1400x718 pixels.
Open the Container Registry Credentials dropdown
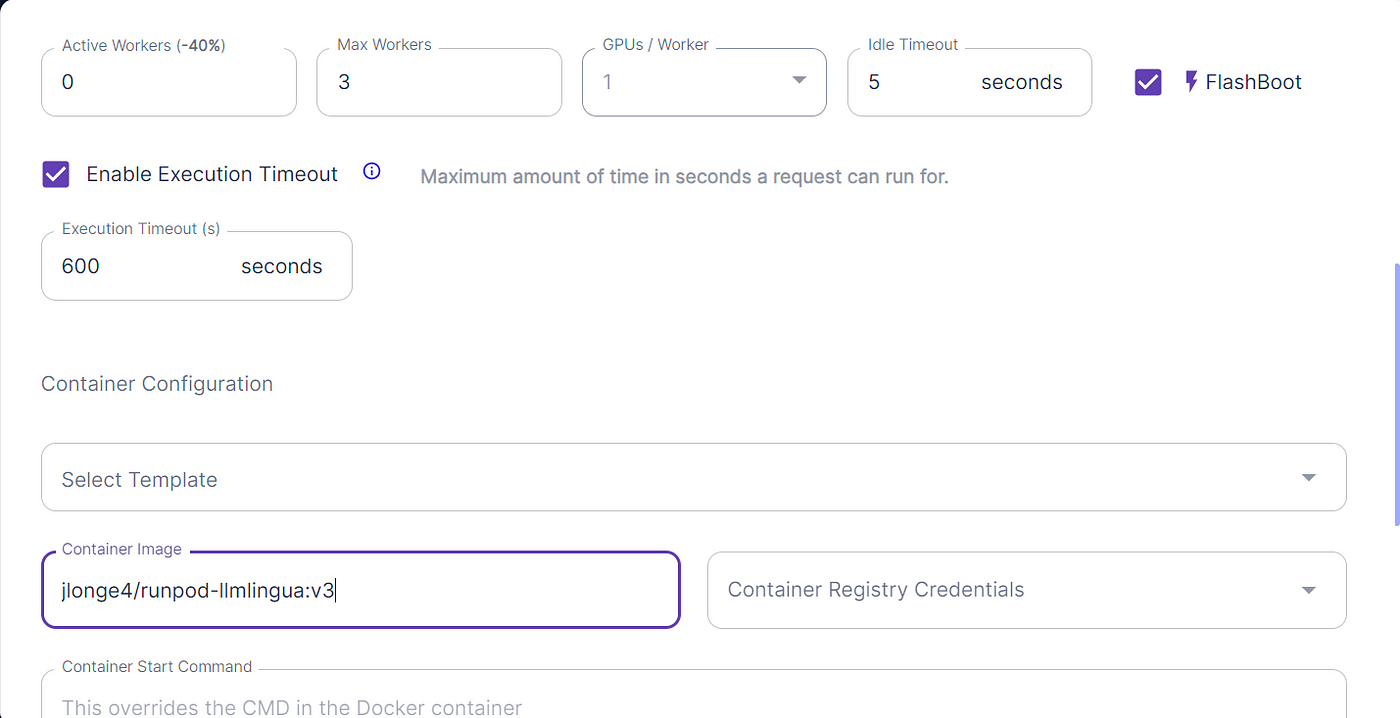tap(1026, 590)
